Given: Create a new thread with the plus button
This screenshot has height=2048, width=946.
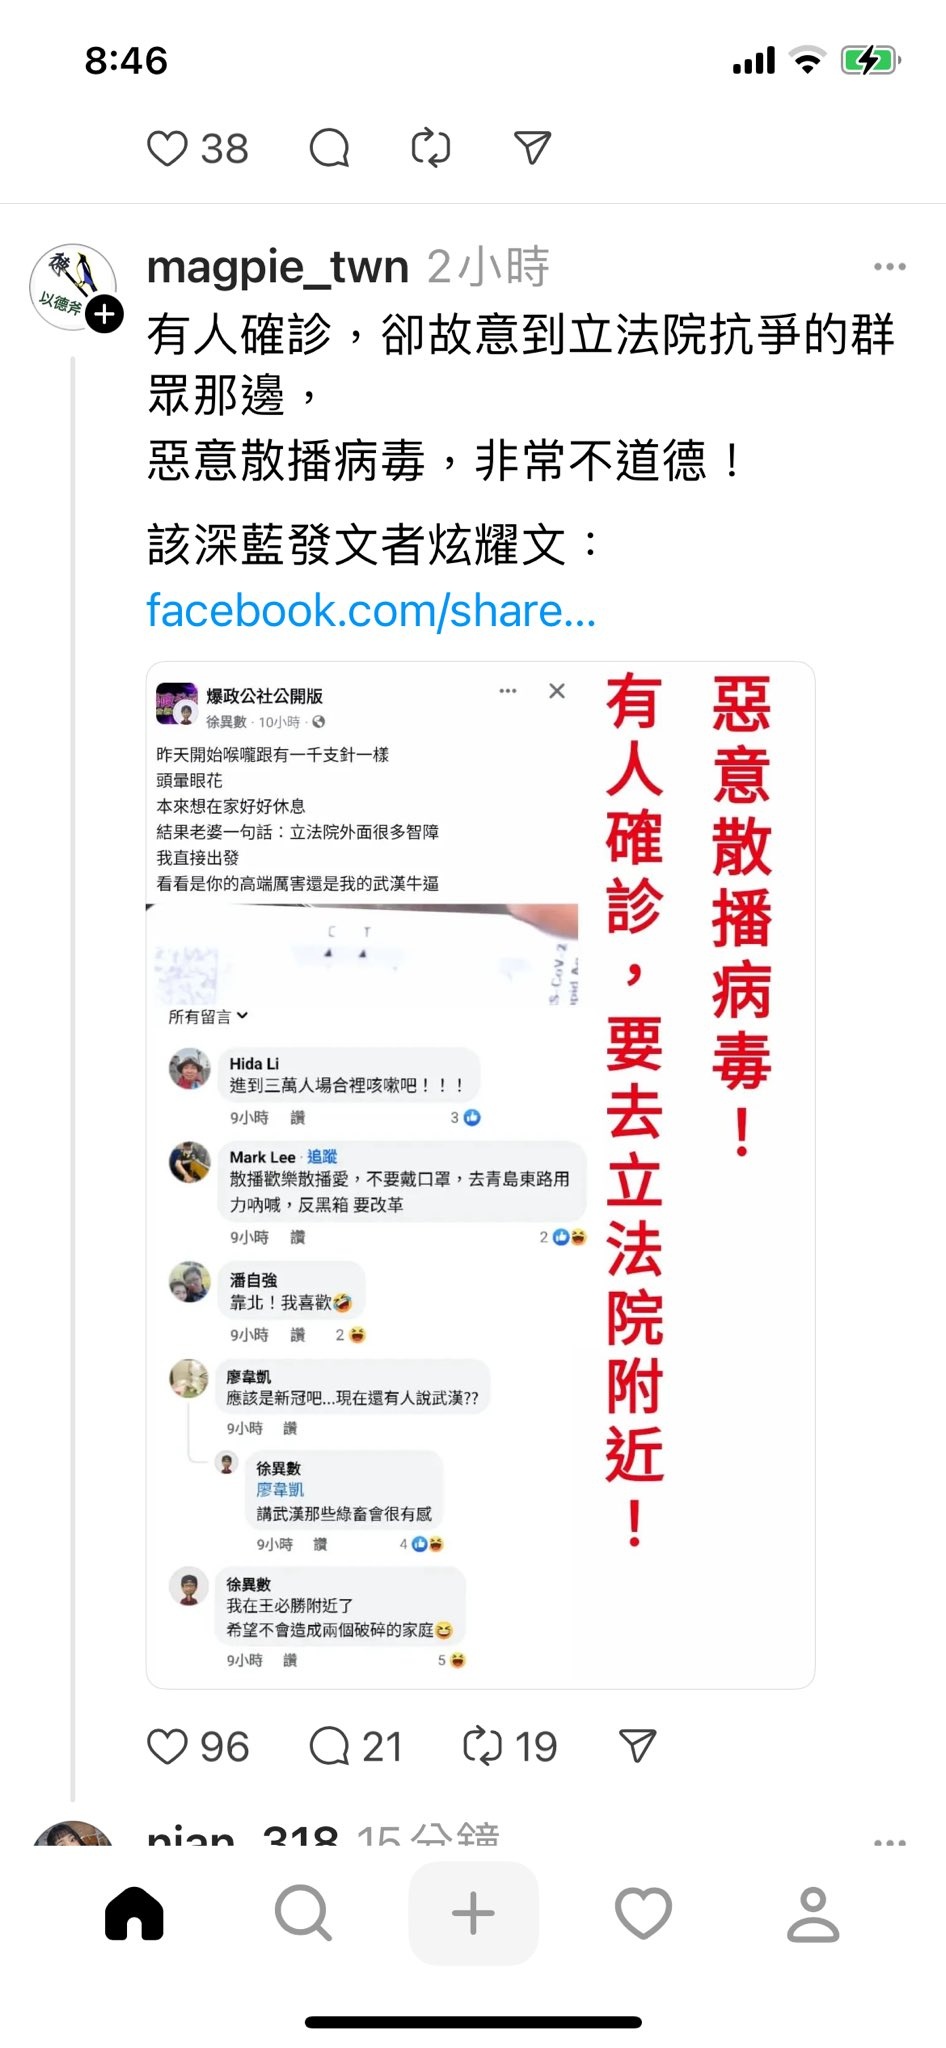Looking at the screenshot, I should 473,1913.
